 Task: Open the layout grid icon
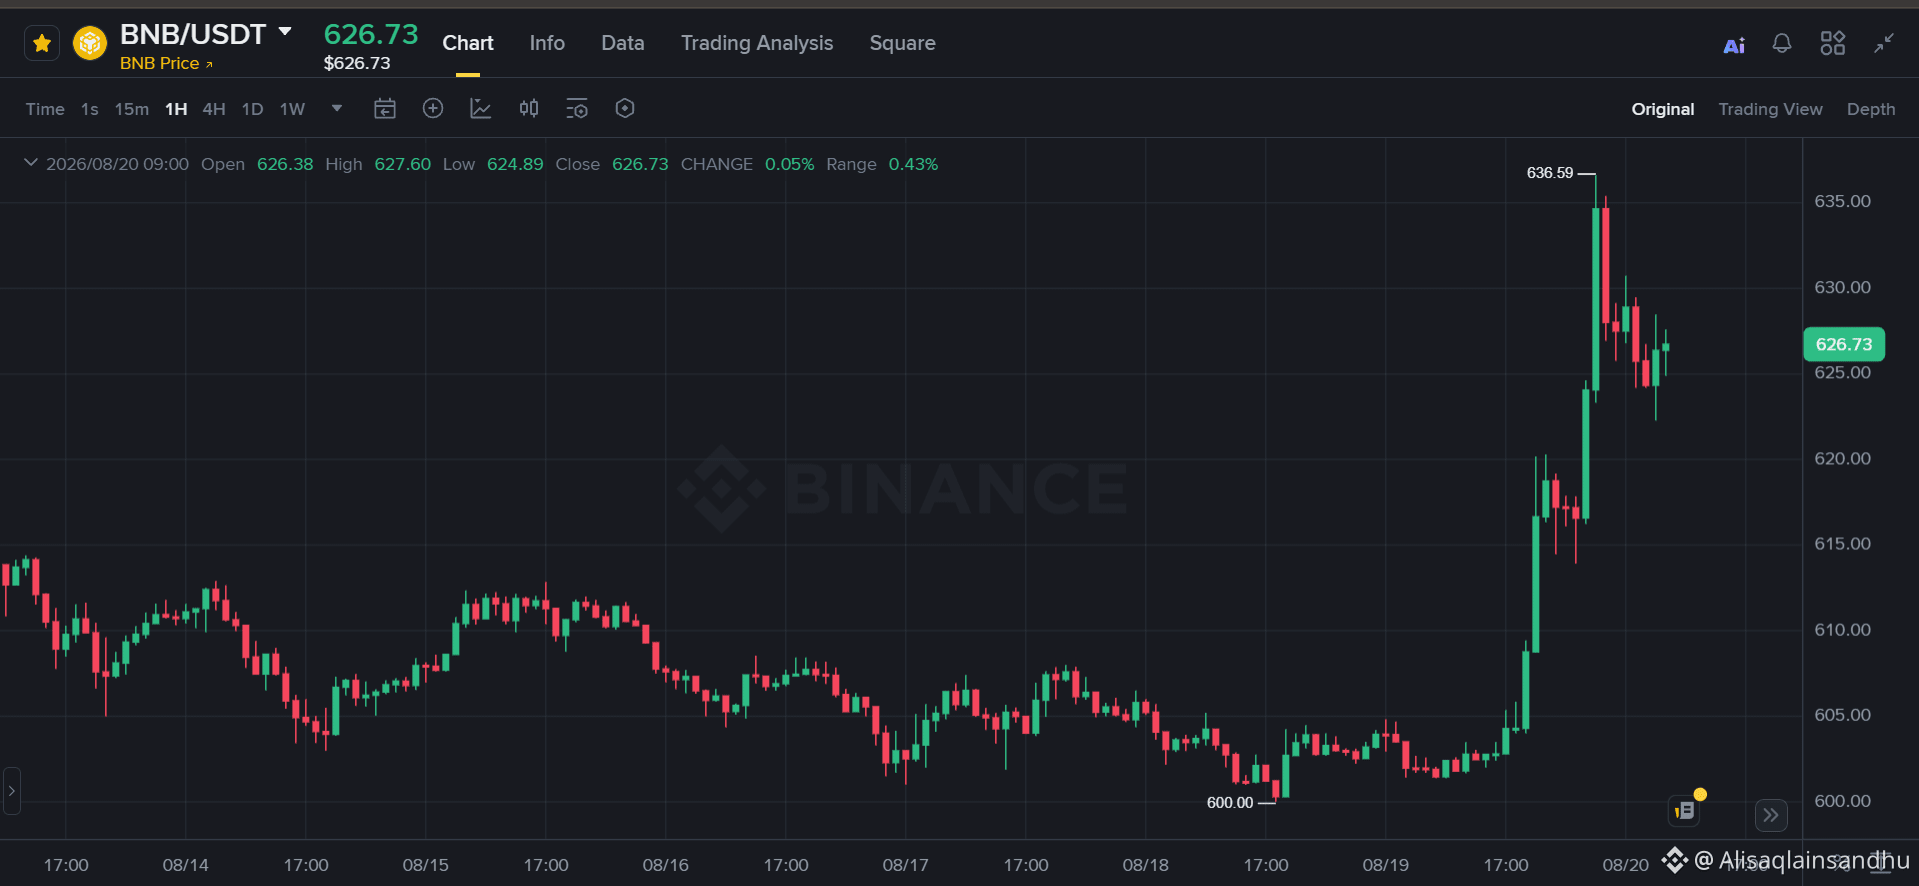click(1832, 43)
